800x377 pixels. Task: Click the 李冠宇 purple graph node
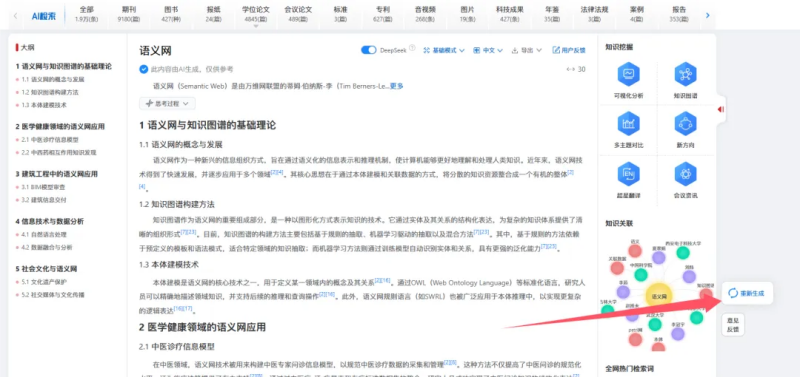pos(678,334)
